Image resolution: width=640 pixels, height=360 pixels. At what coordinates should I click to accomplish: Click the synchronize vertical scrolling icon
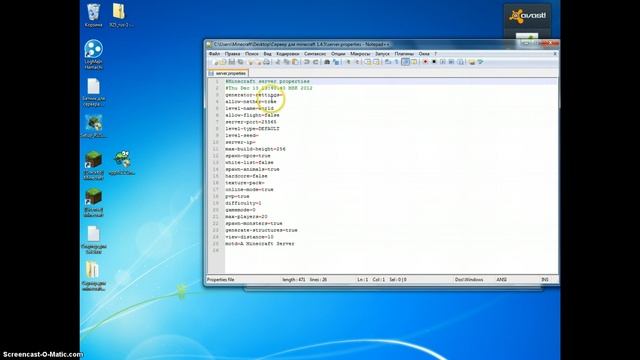coord(368,62)
